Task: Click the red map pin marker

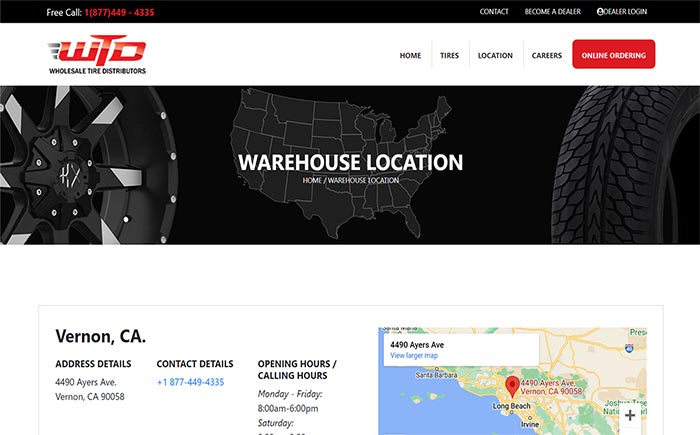Action: (x=512, y=386)
